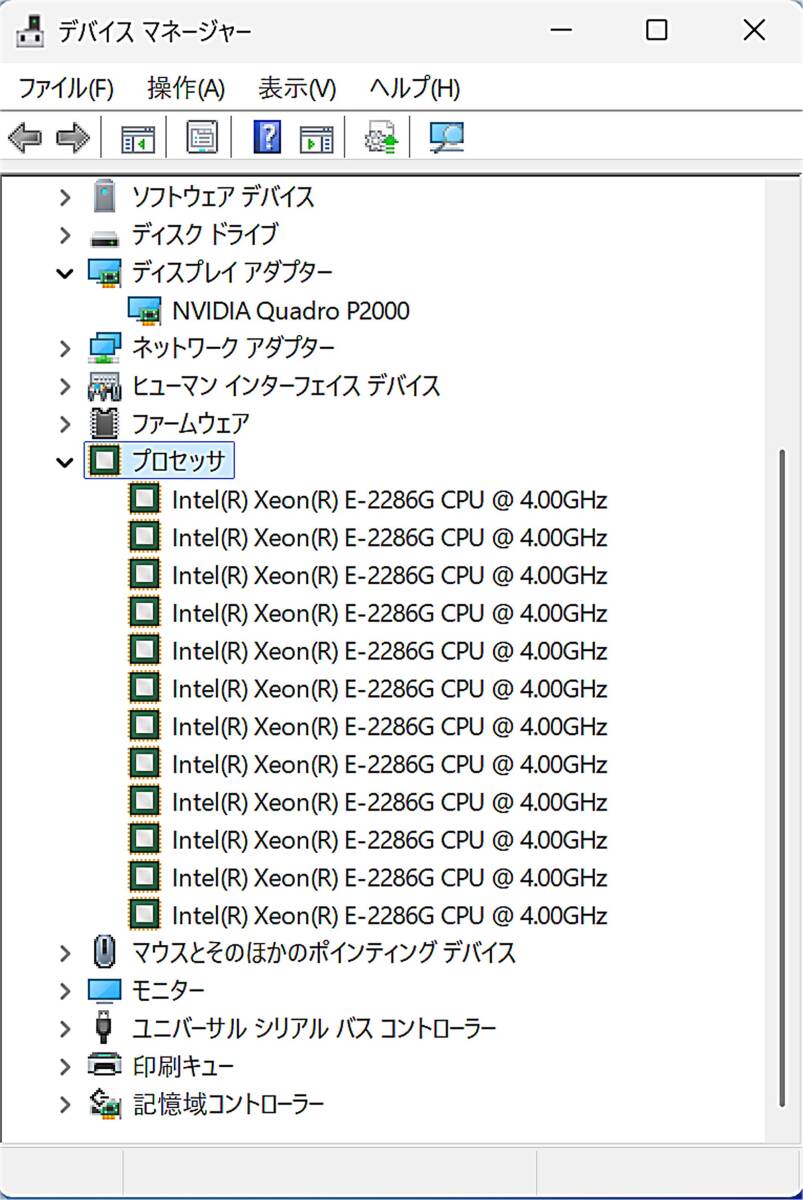
Task: Expand the ディスク ドライブ node
Action: point(65,235)
